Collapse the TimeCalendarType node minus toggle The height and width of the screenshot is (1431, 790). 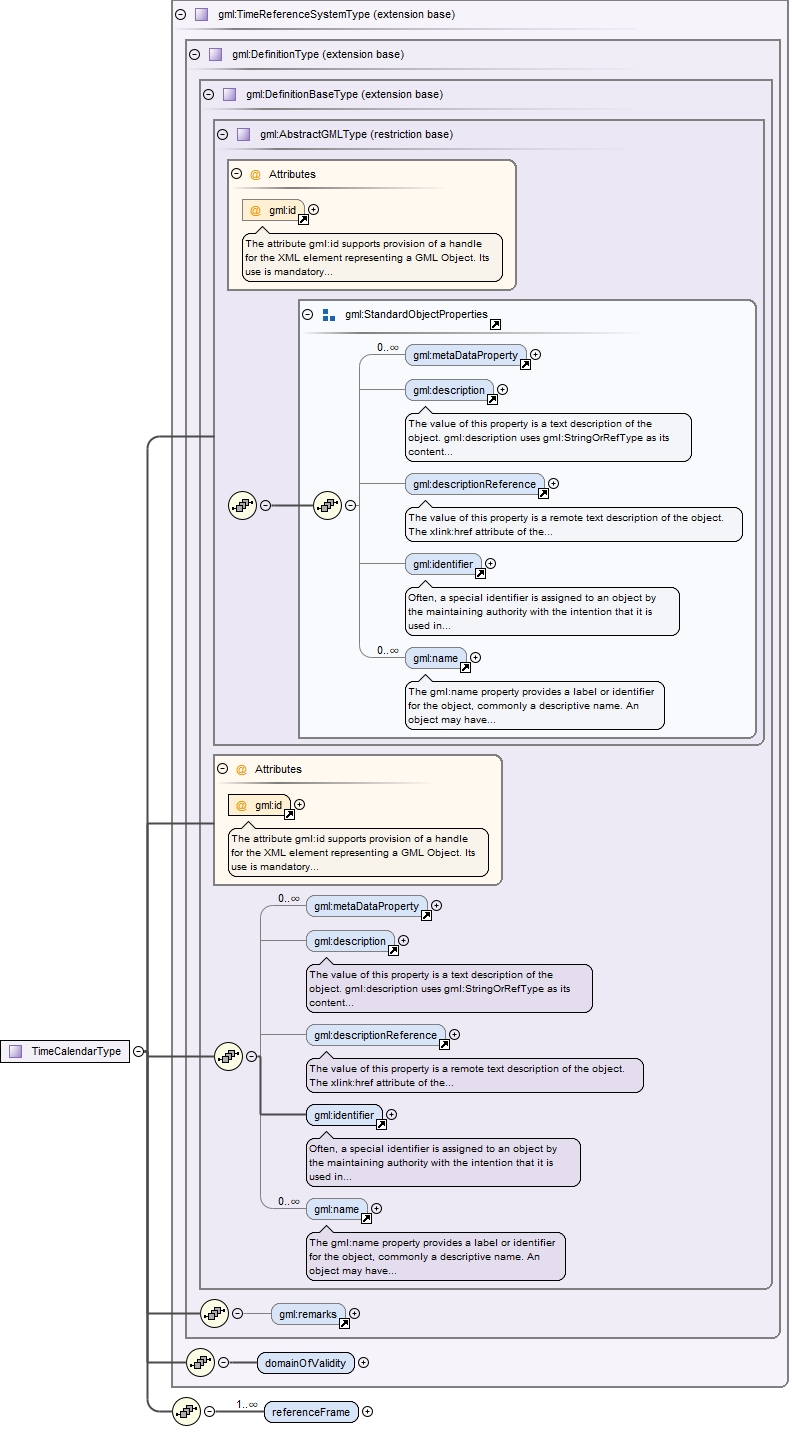[138, 1051]
